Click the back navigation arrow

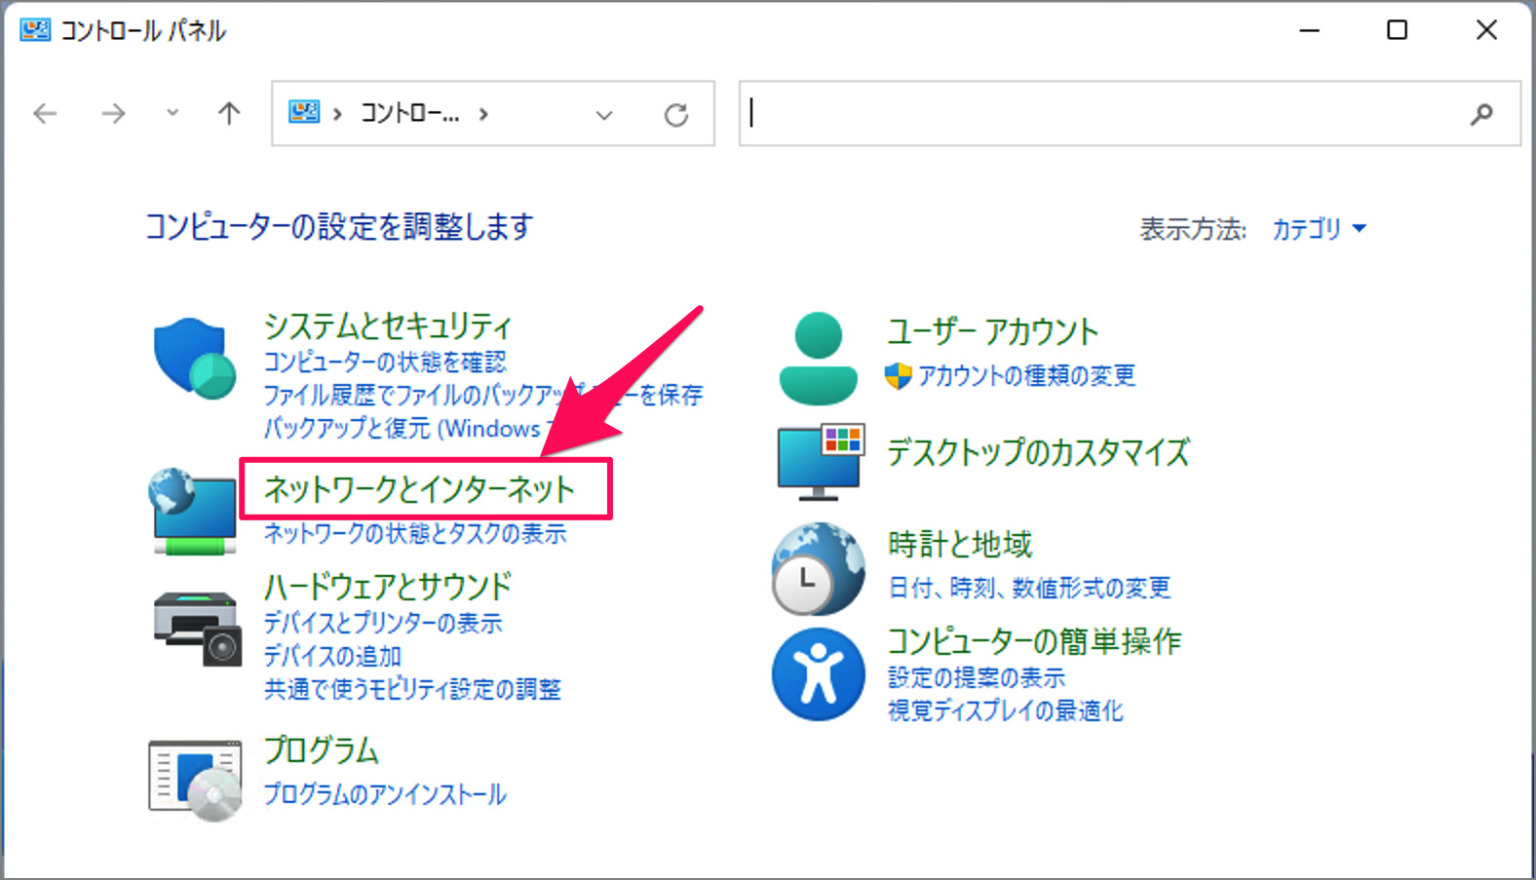pos(45,113)
